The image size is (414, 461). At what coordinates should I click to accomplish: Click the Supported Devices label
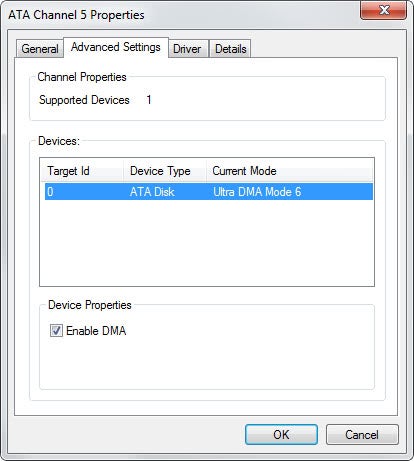click(84, 100)
